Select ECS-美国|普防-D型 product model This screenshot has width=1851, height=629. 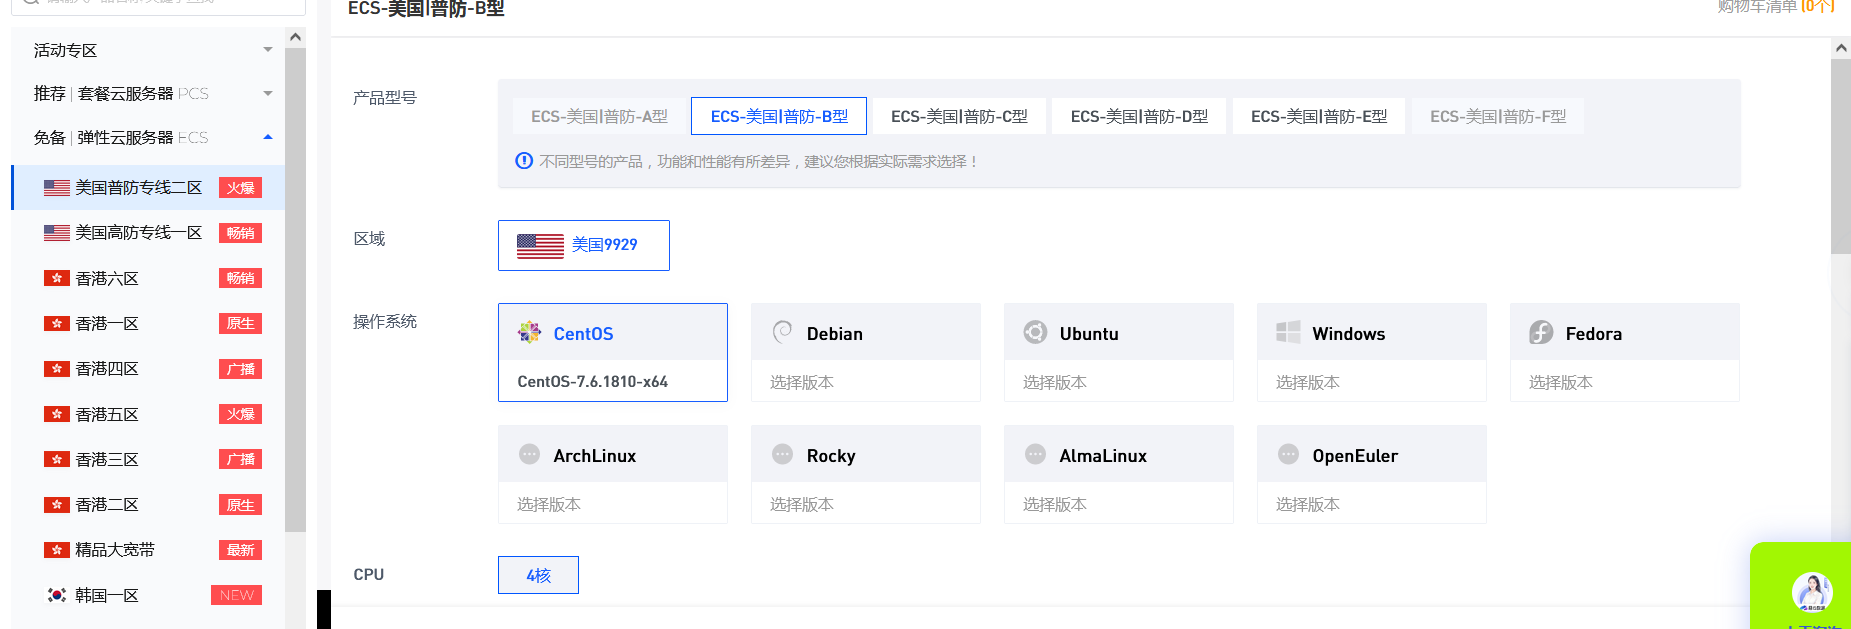click(1139, 116)
